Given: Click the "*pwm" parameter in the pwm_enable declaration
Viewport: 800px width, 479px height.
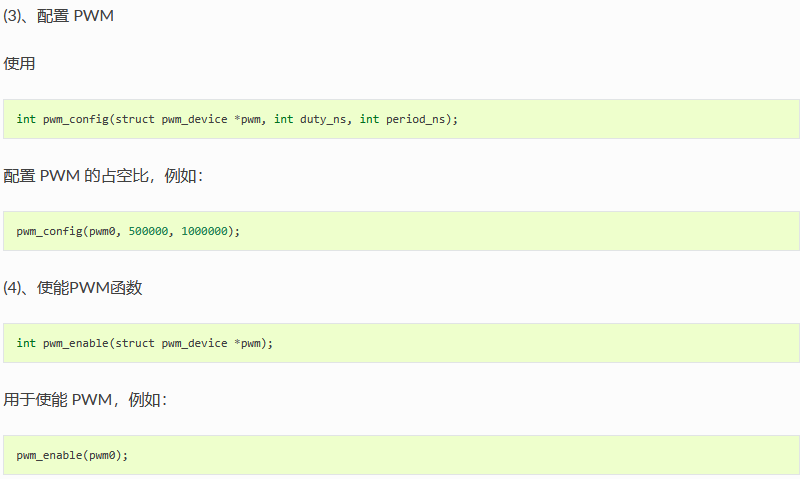Looking at the screenshot, I should 247,343.
